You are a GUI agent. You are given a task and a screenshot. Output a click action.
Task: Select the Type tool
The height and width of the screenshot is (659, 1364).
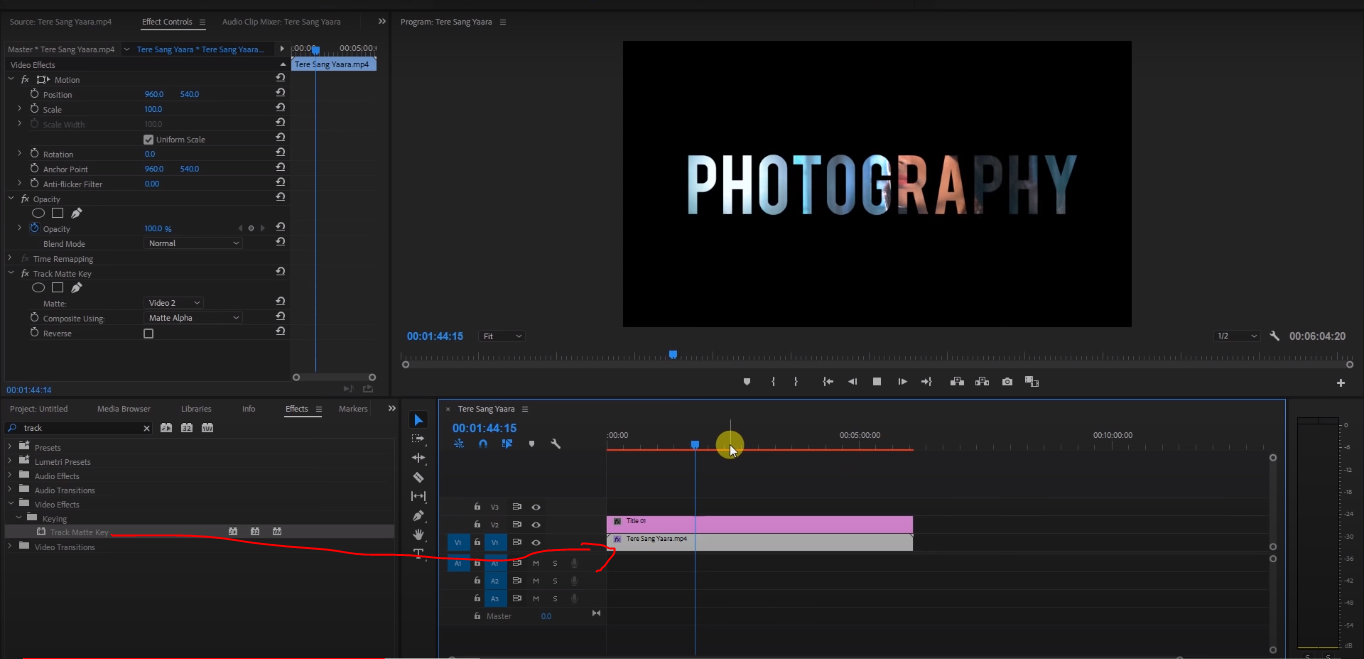(418, 552)
